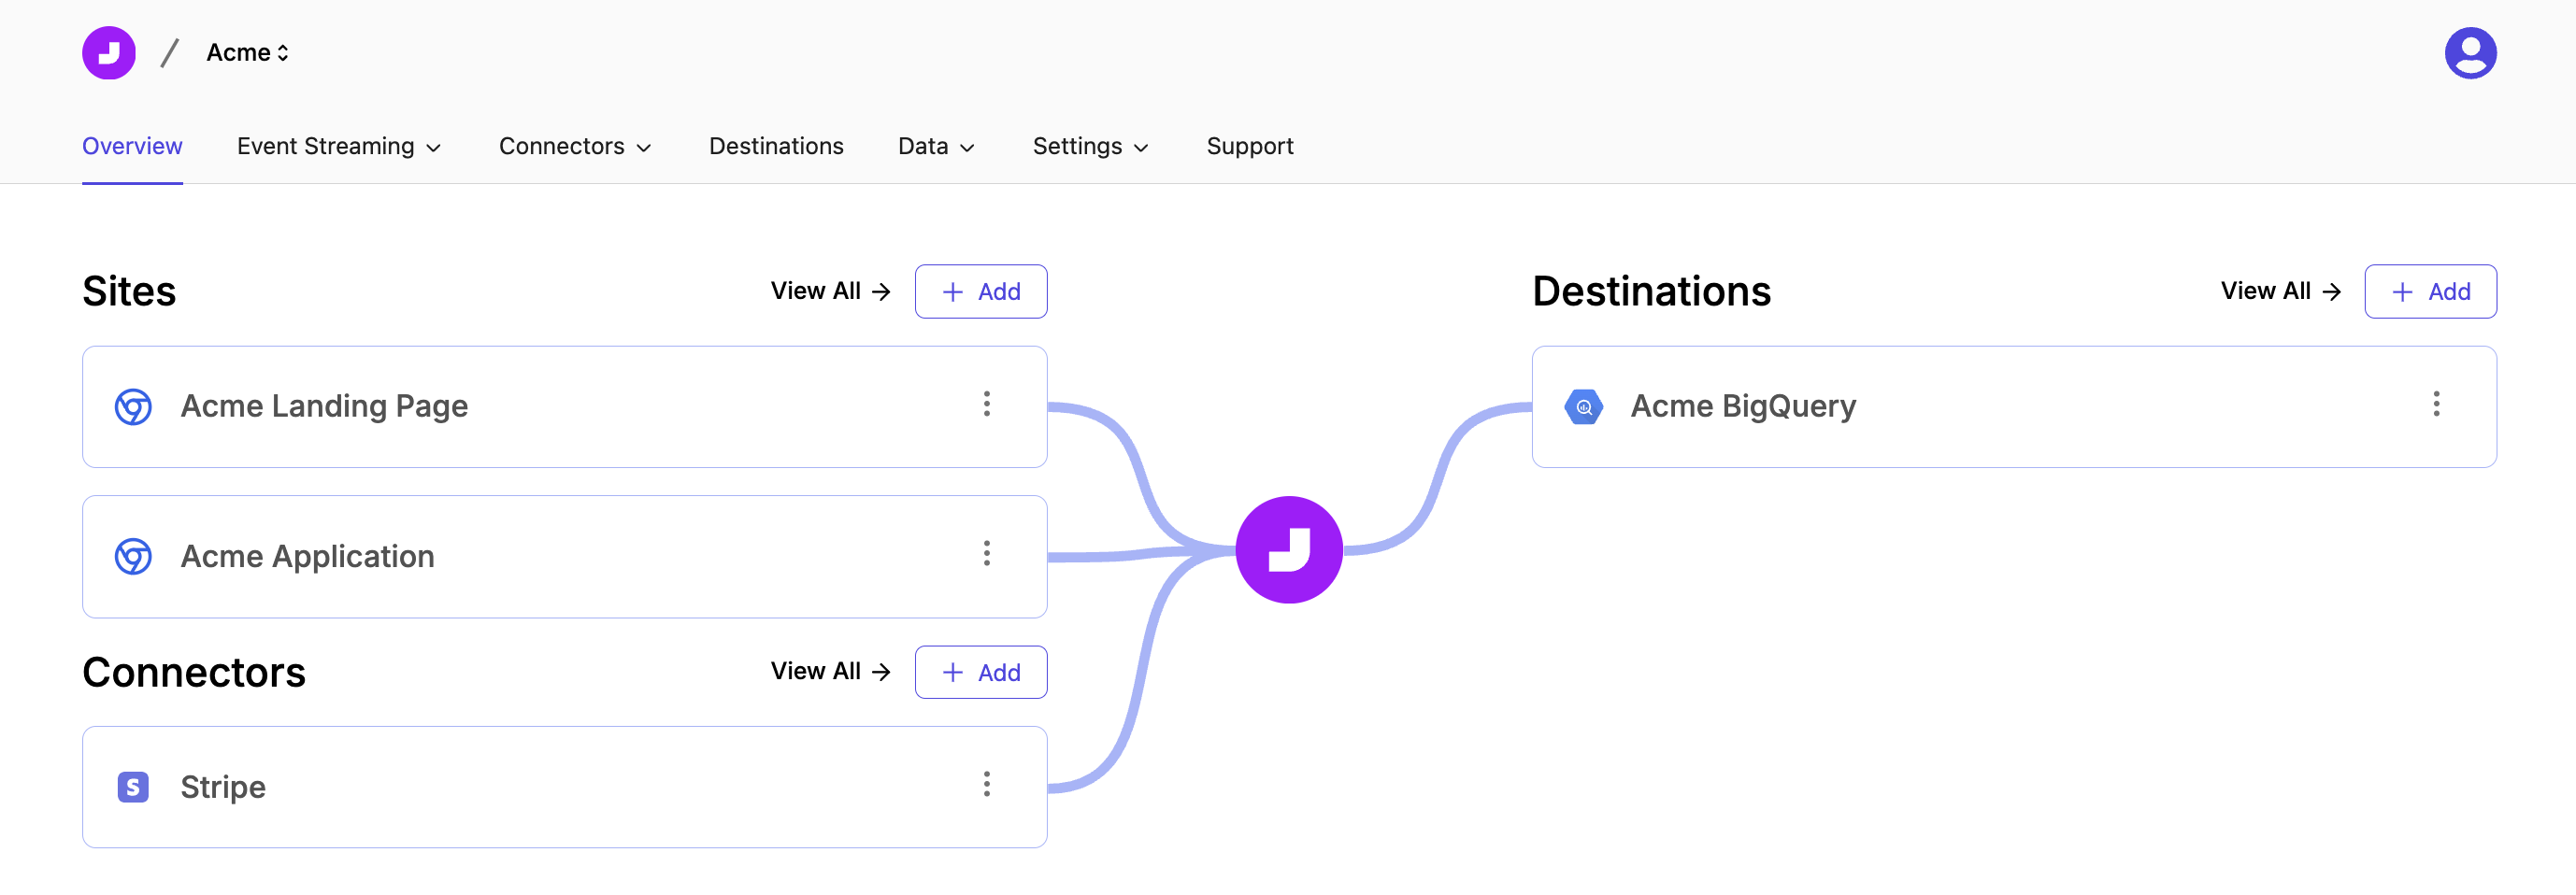Add a new Connector
The image size is (2576, 895).
(x=981, y=672)
